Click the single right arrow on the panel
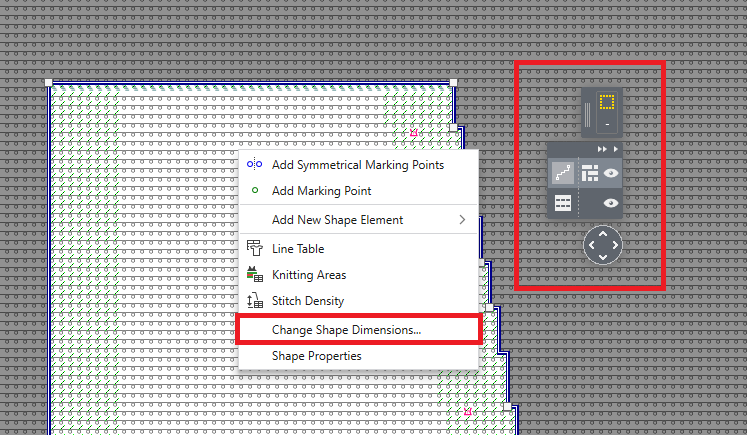747x435 pixels. pyautogui.click(x=616, y=148)
